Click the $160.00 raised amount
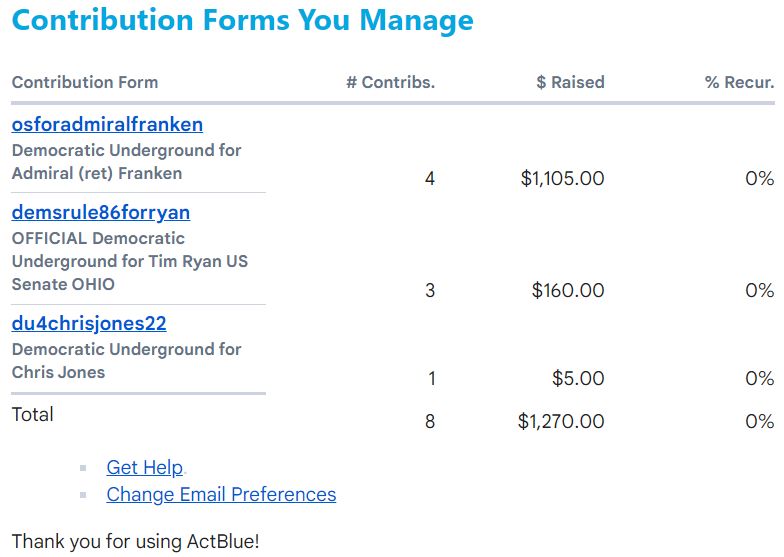This screenshot has width=784, height=557. coord(568,291)
